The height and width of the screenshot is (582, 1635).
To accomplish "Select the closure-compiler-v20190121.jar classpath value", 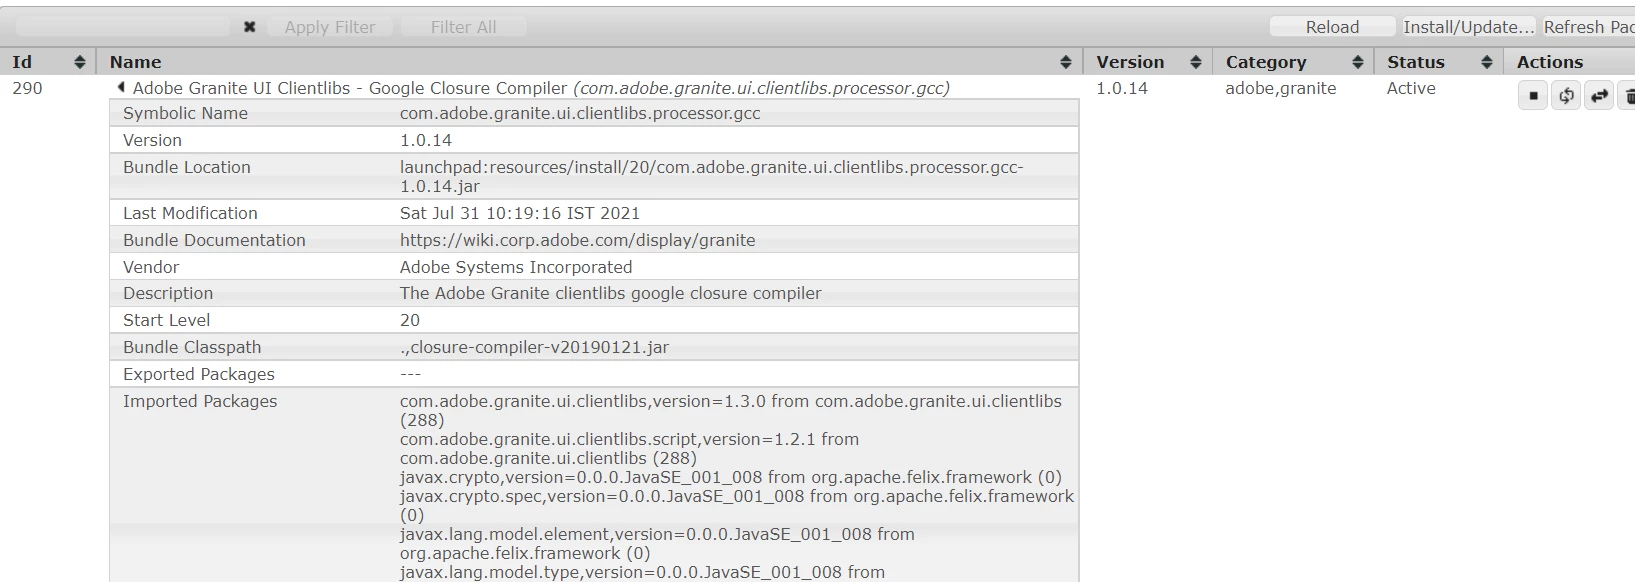I will pyautogui.click(x=535, y=347).
